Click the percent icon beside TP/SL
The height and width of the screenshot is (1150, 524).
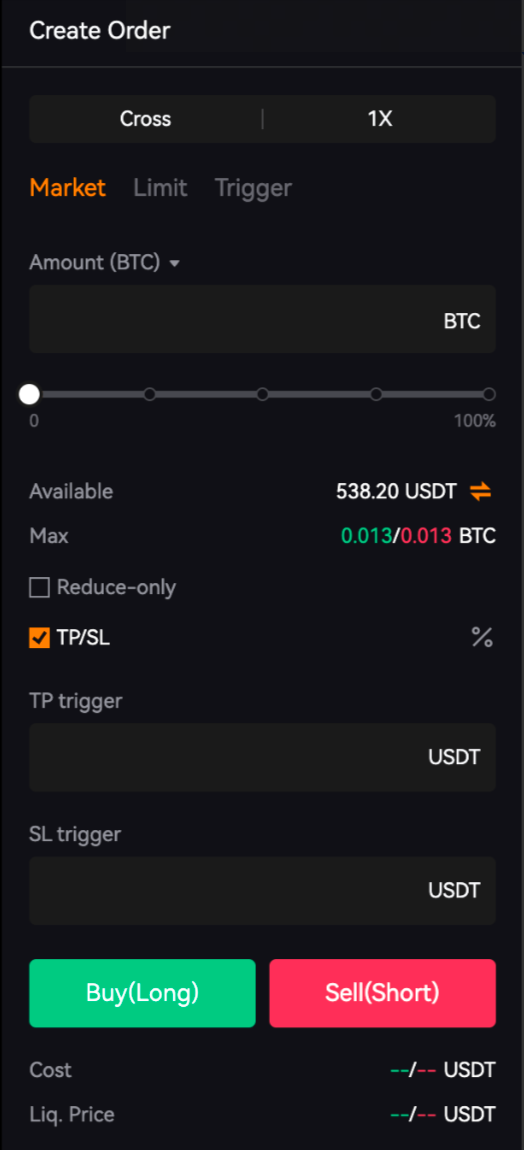[x=482, y=638]
